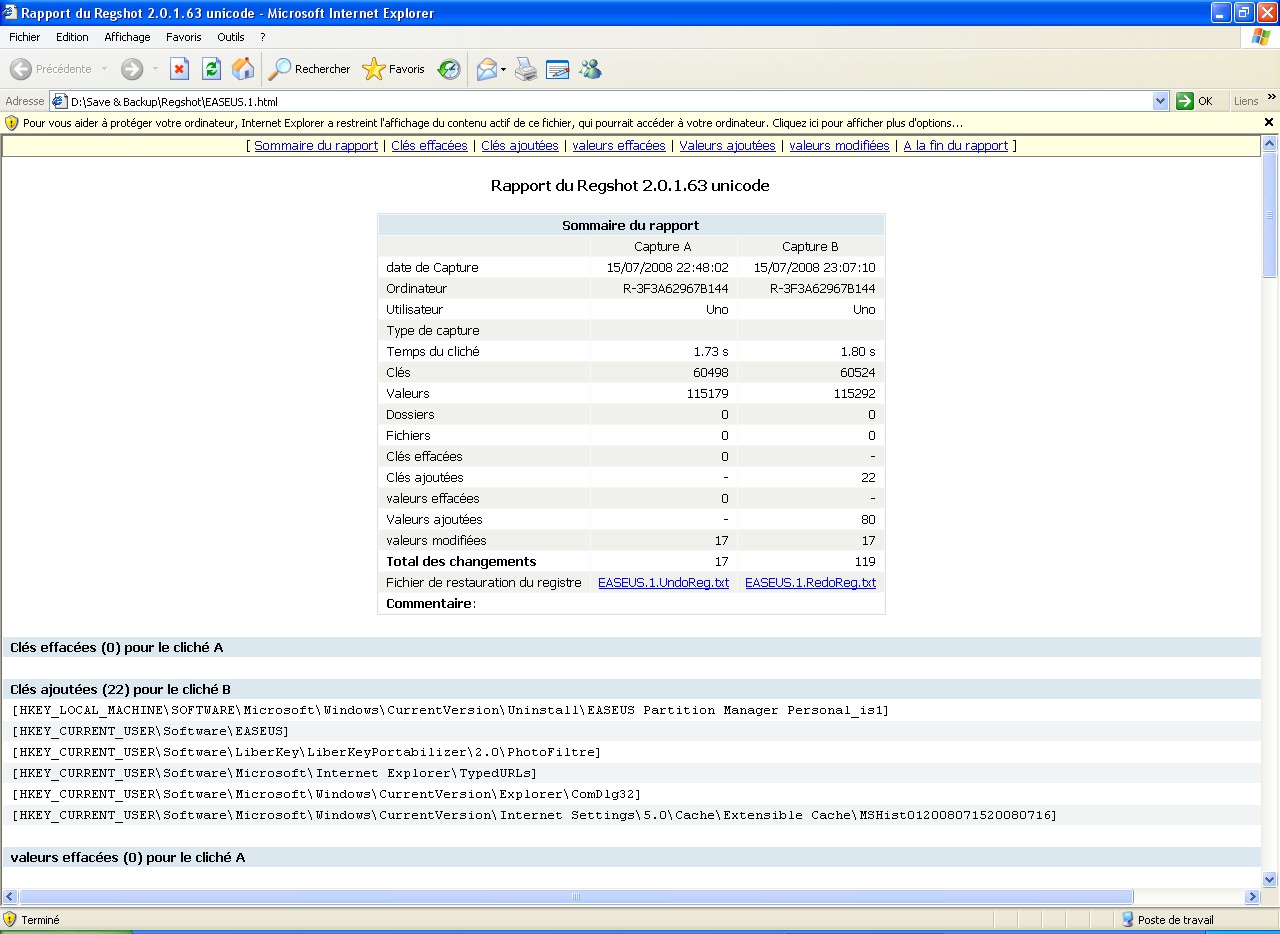The height and width of the screenshot is (934, 1280).
Task: Click the Précédente back arrow icon
Action: pyautogui.click(x=21, y=69)
